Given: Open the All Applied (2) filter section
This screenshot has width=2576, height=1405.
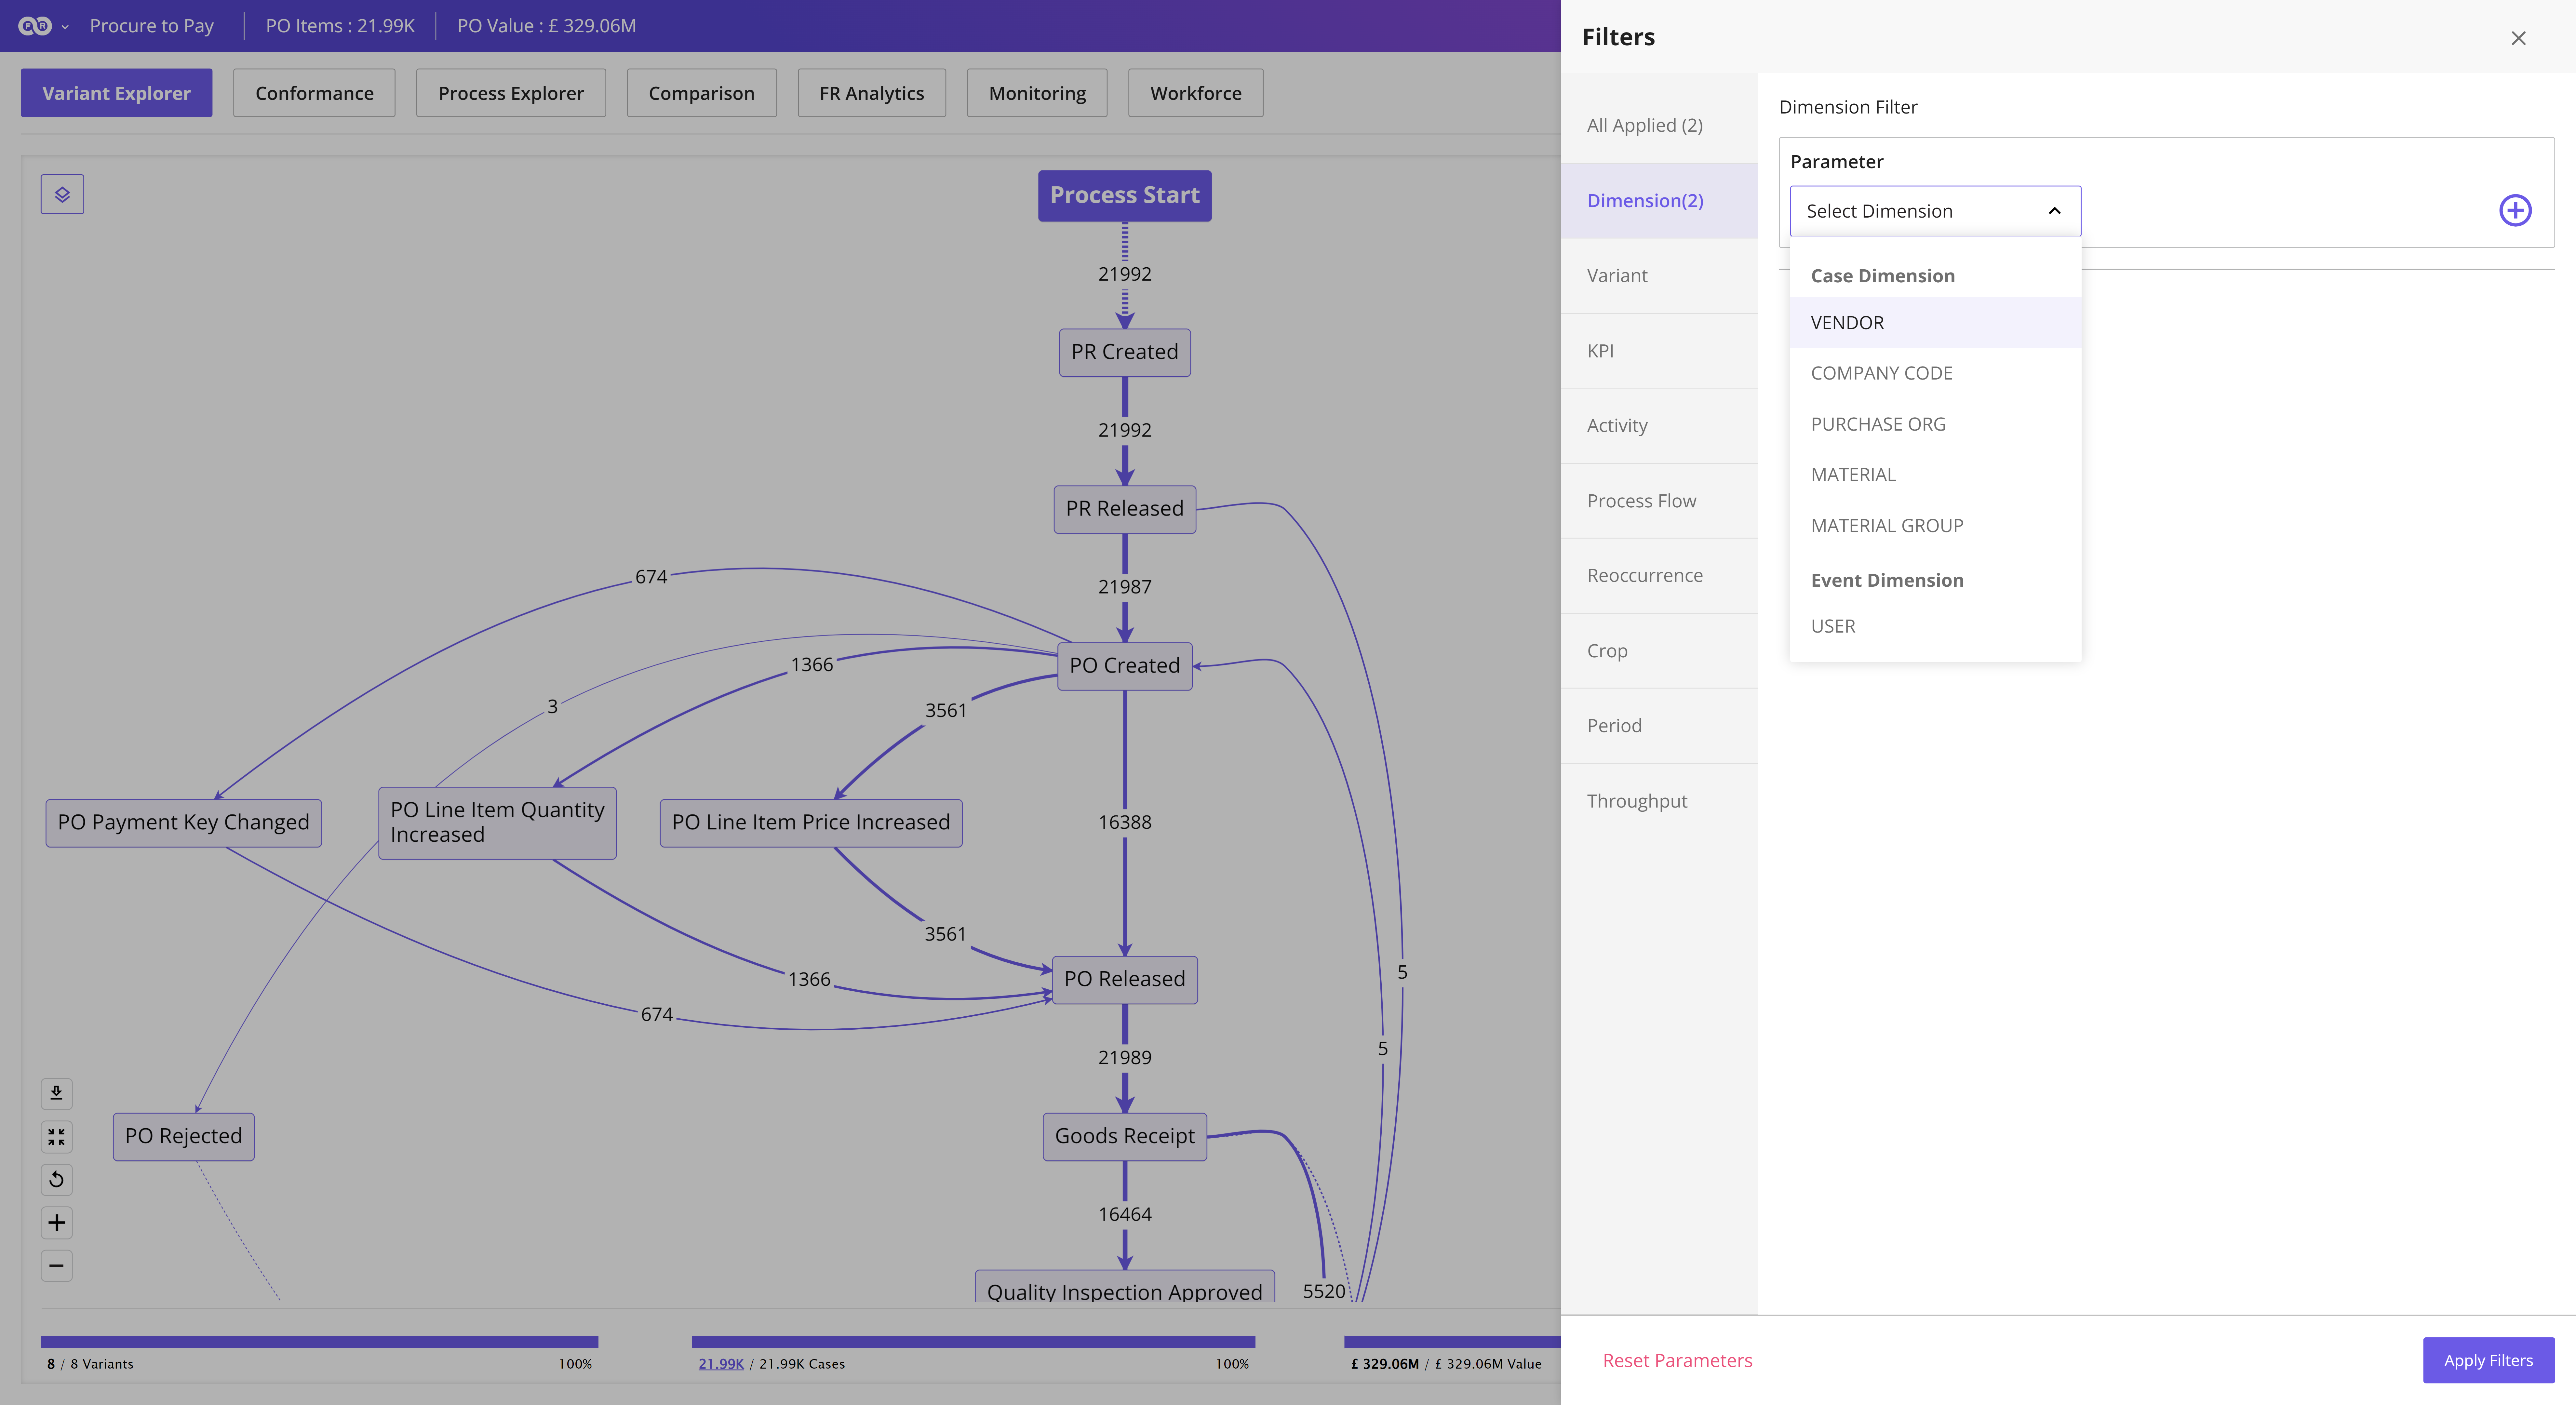Looking at the screenshot, I should click(x=1659, y=125).
